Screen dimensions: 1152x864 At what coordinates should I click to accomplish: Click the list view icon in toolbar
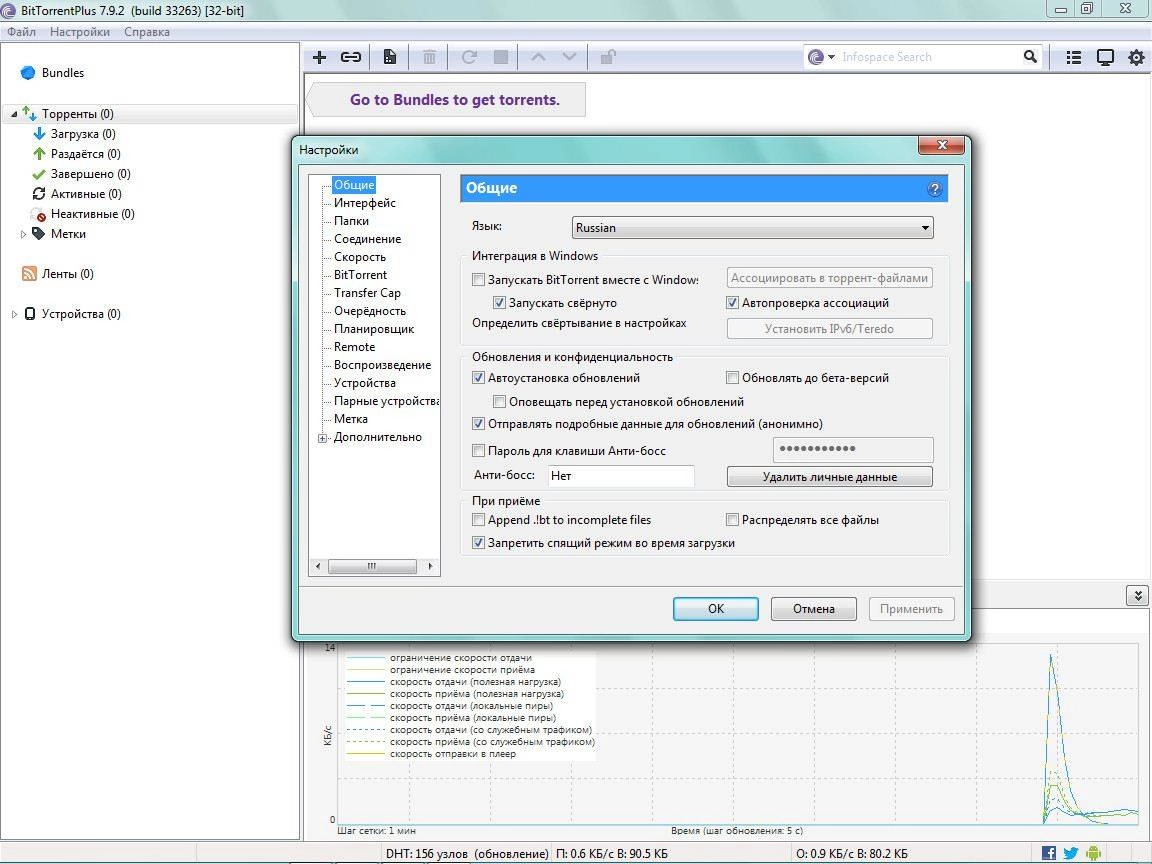pyautogui.click(x=1073, y=57)
